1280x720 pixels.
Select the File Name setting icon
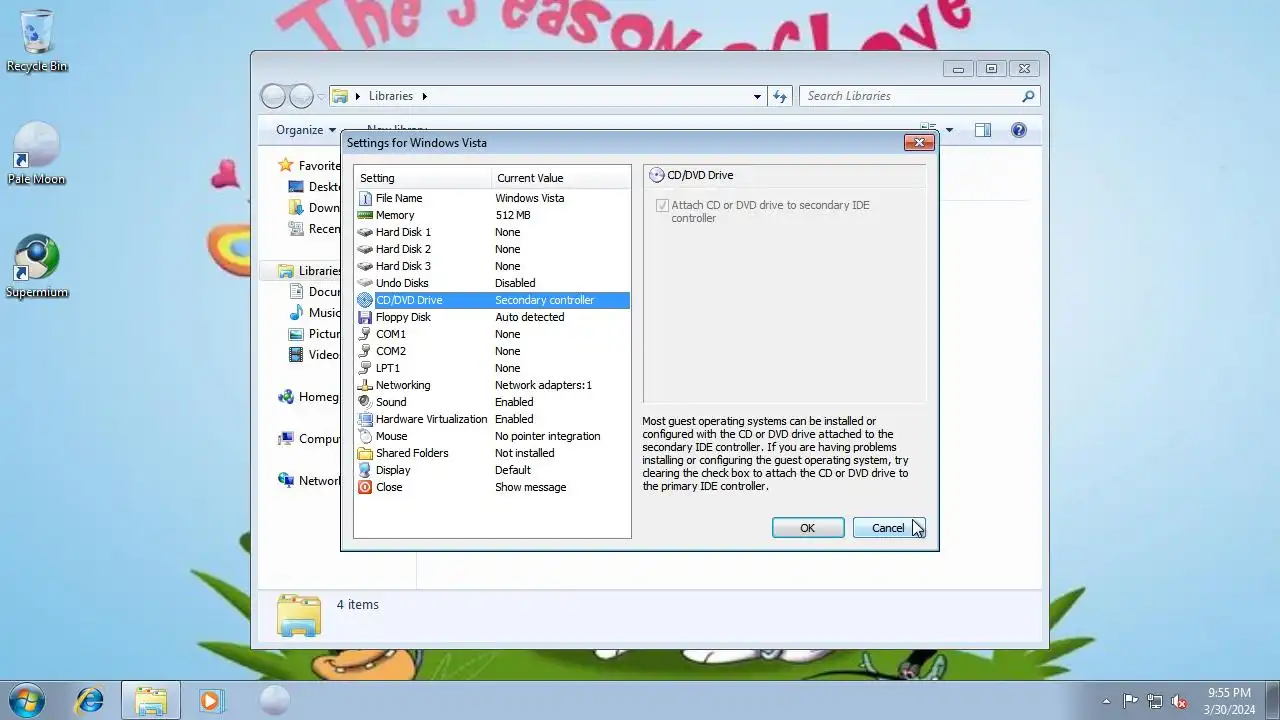pyautogui.click(x=365, y=198)
